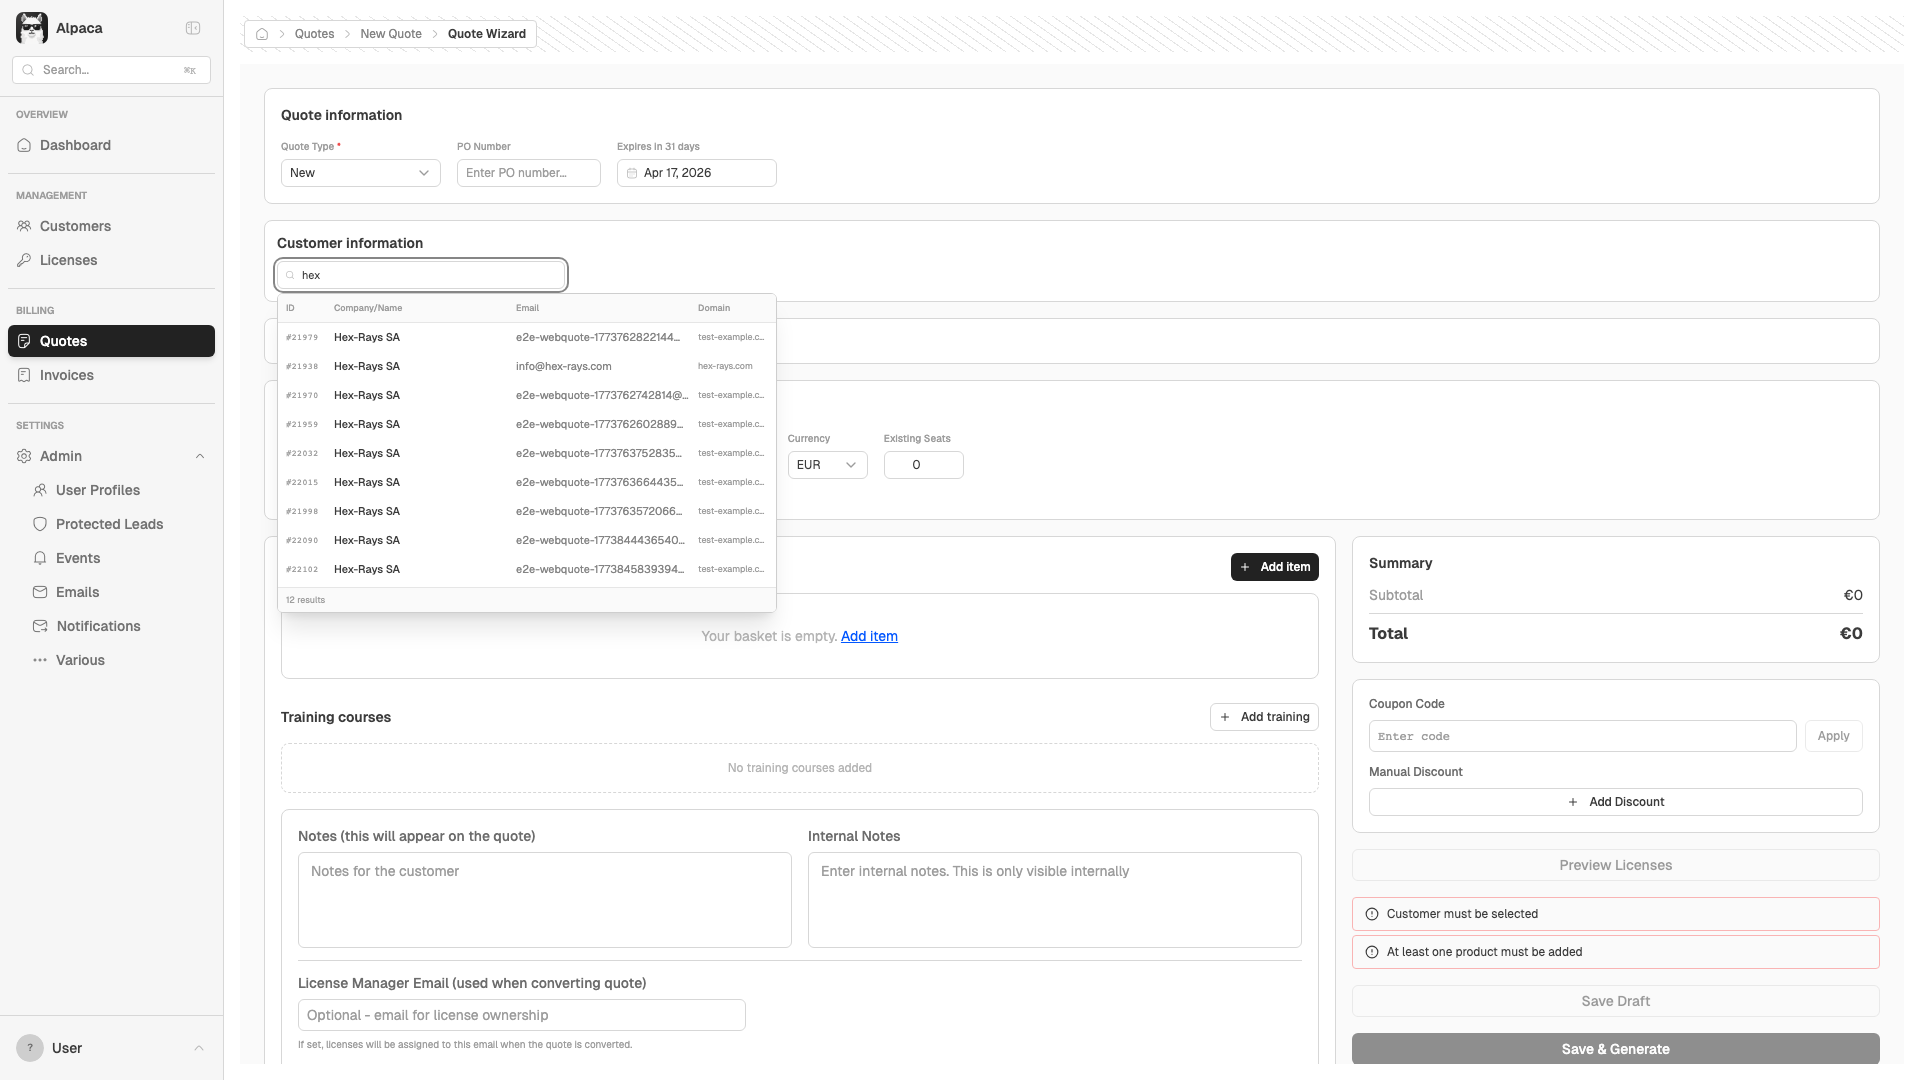Open the EUR currency dropdown
1920x1080 pixels.
pos(827,465)
